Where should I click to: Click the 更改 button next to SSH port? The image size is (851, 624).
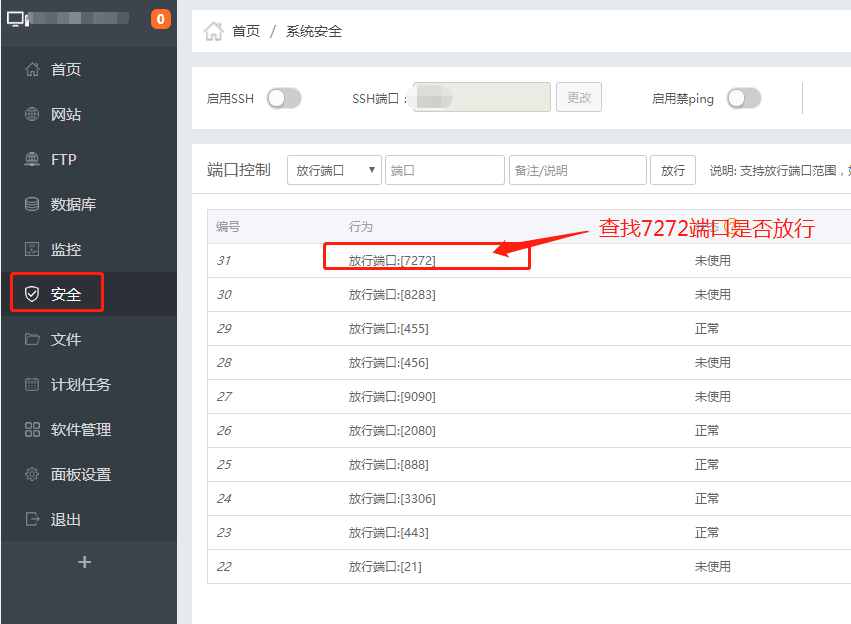[x=579, y=98]
